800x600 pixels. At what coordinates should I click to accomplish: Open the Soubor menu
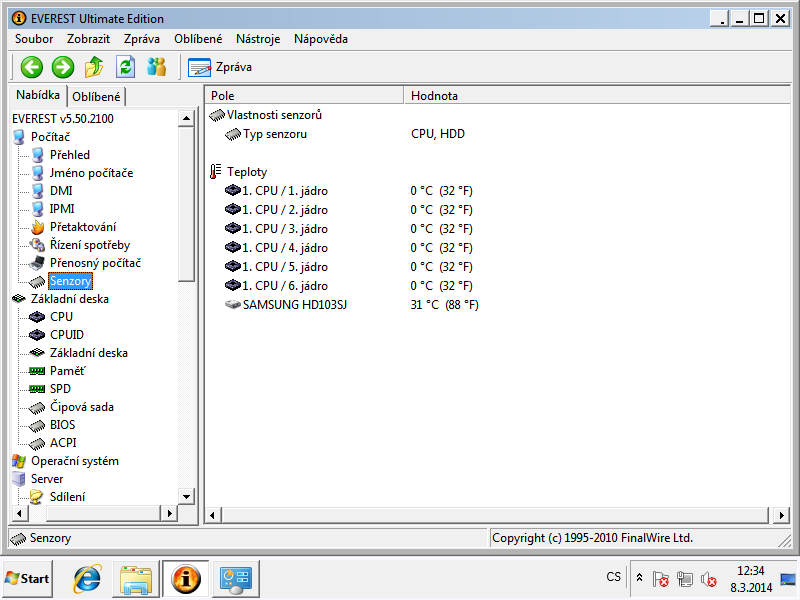34,39
